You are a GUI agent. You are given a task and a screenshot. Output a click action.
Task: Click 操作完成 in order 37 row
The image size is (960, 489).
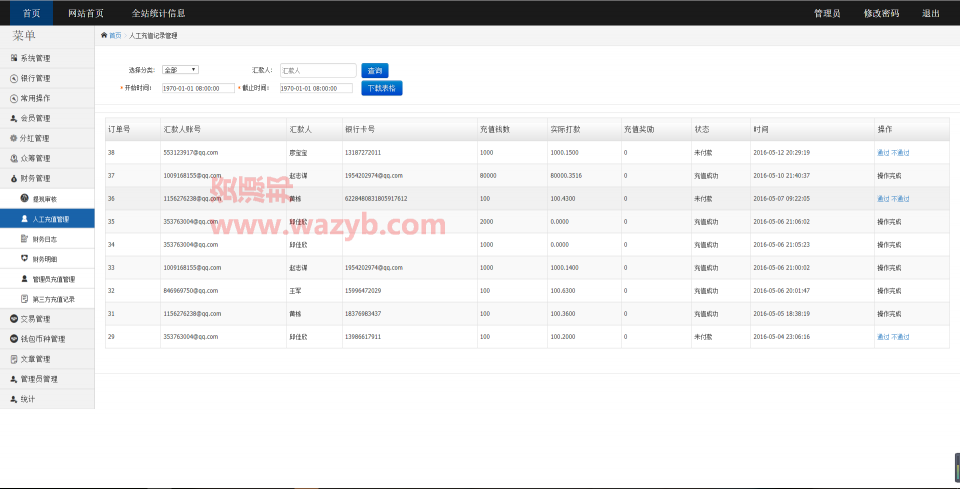point(889,176)
